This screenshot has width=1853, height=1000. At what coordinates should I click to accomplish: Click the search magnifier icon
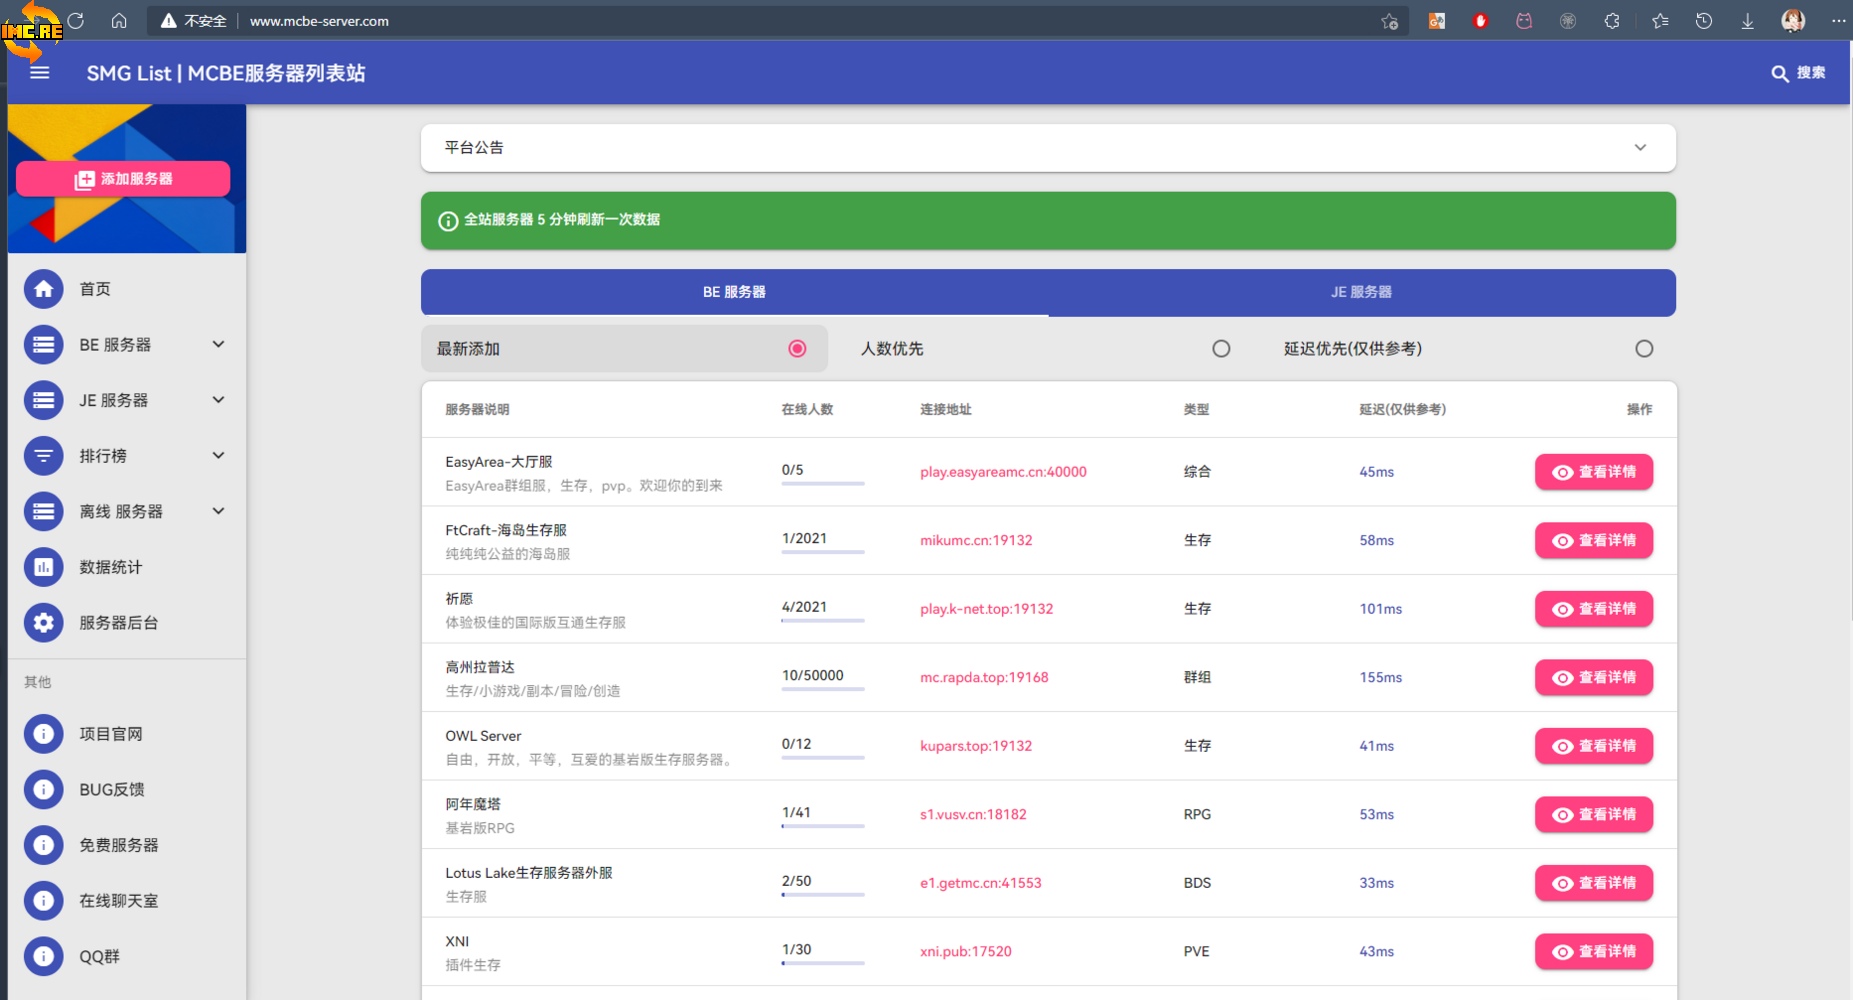click(x=1779, y=73)
